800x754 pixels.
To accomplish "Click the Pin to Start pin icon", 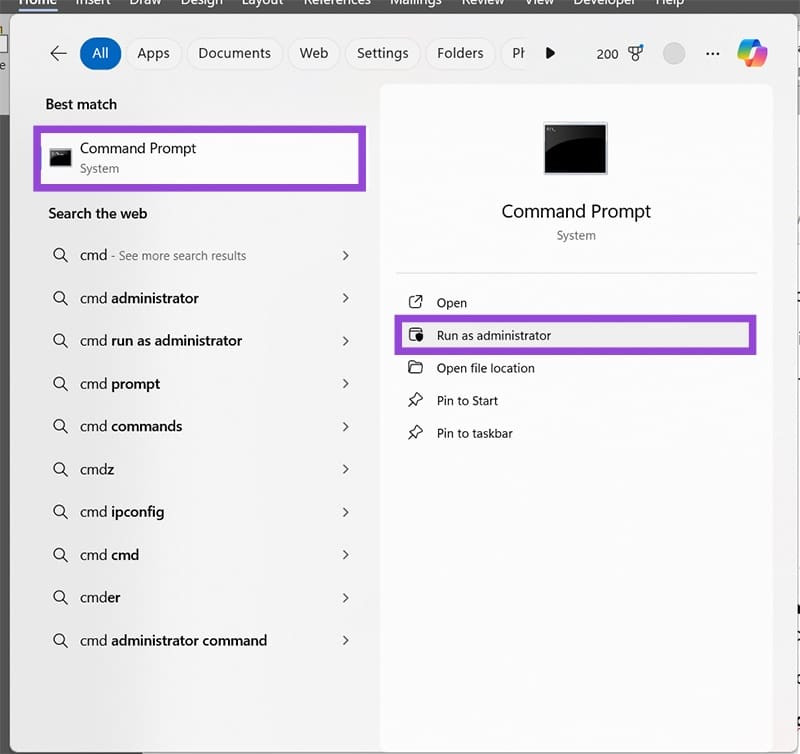I will (416, 401).
